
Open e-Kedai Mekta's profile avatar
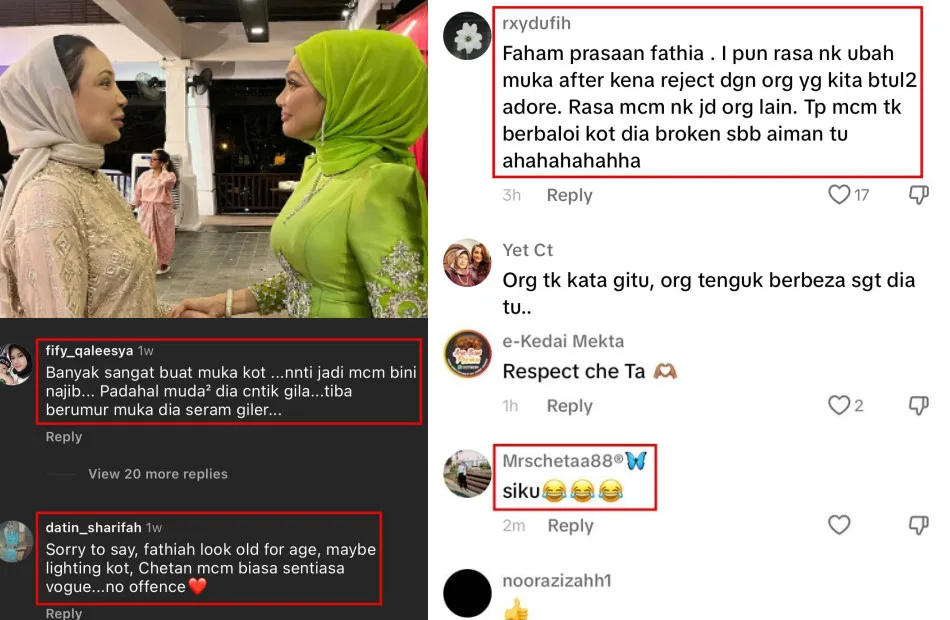(467, 353)
